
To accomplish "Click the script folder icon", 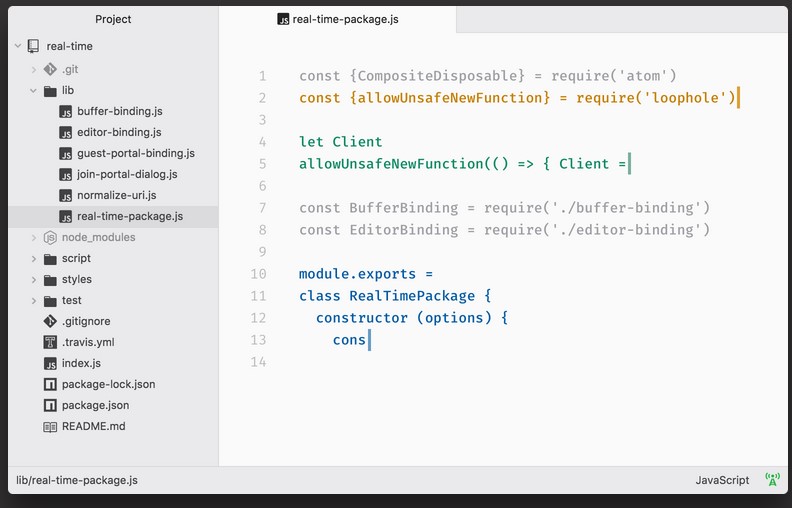I will pos(50,259).
